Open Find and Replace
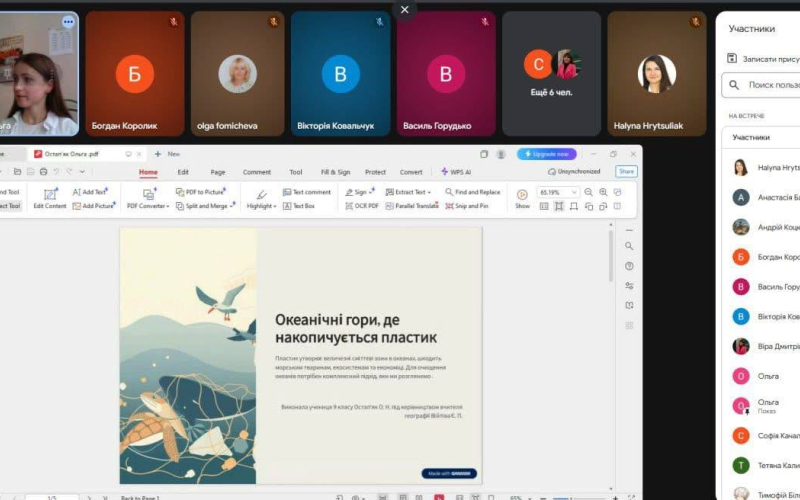Image resolution: width=800 pixels, height=500 pixels. tap(471, 192)
